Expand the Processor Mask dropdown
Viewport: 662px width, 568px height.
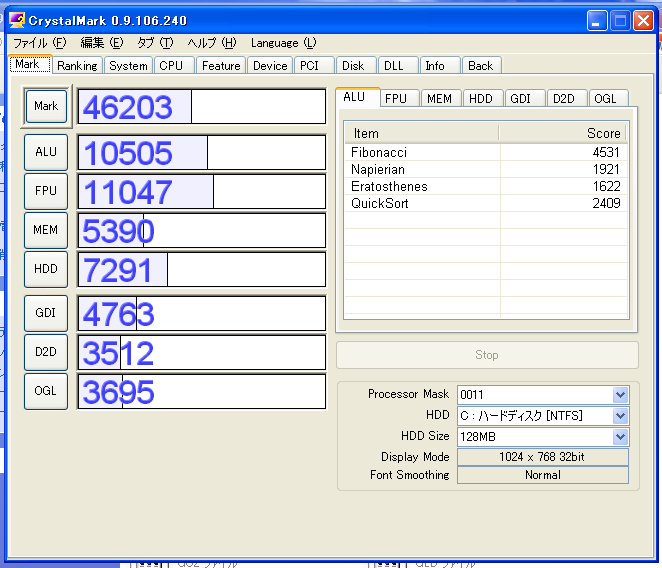pyautogui.click(x=620, y=395)
